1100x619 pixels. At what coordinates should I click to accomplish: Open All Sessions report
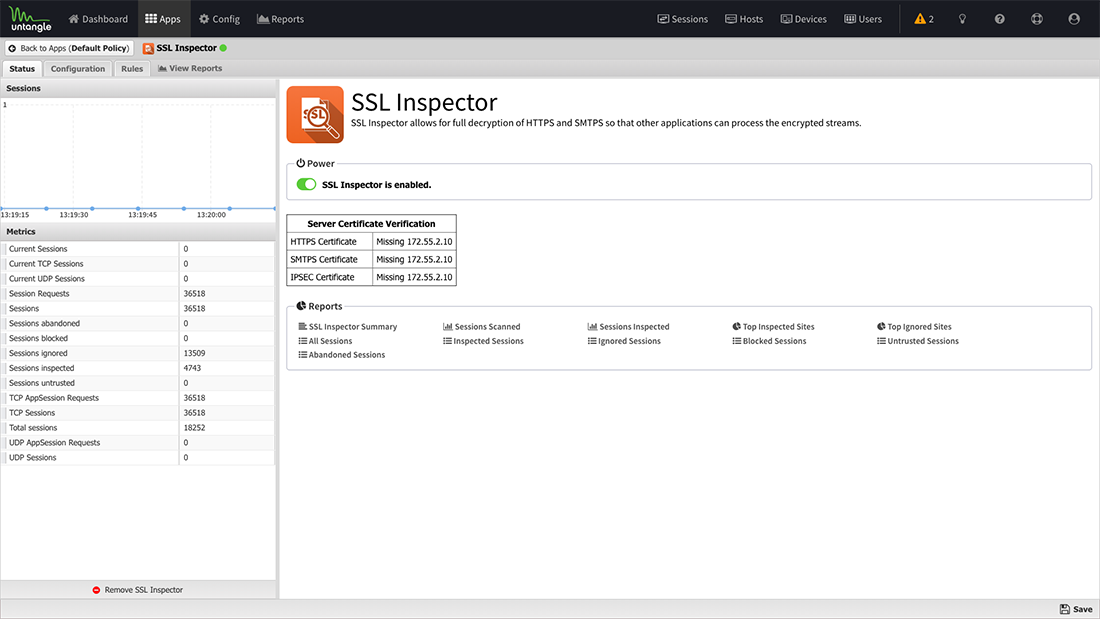coord(326,341)
